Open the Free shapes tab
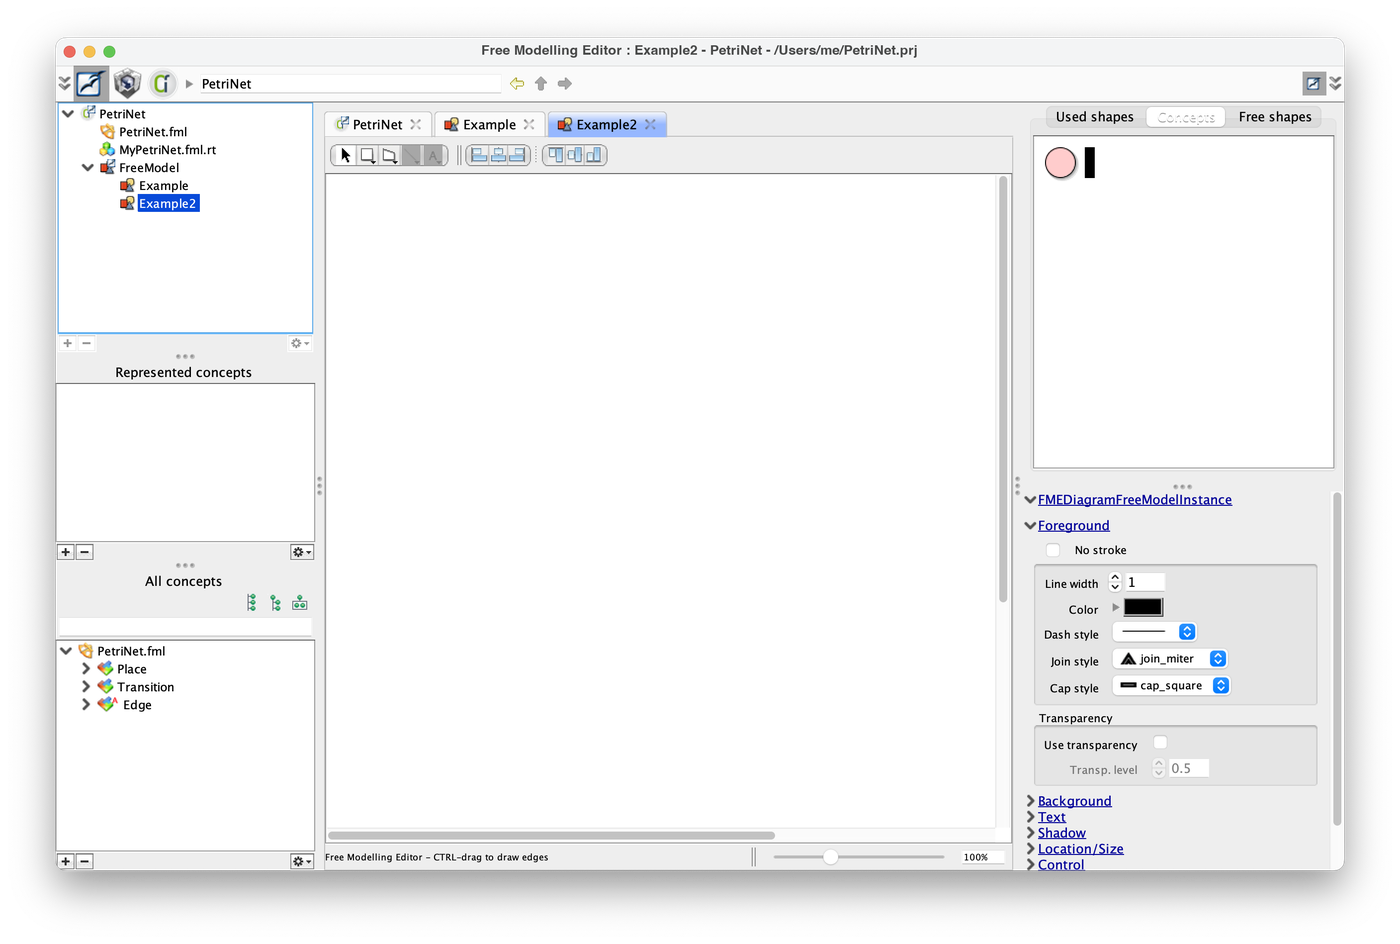Image resolution: width=1400 pixels, height=944 pixels. 1275,117
